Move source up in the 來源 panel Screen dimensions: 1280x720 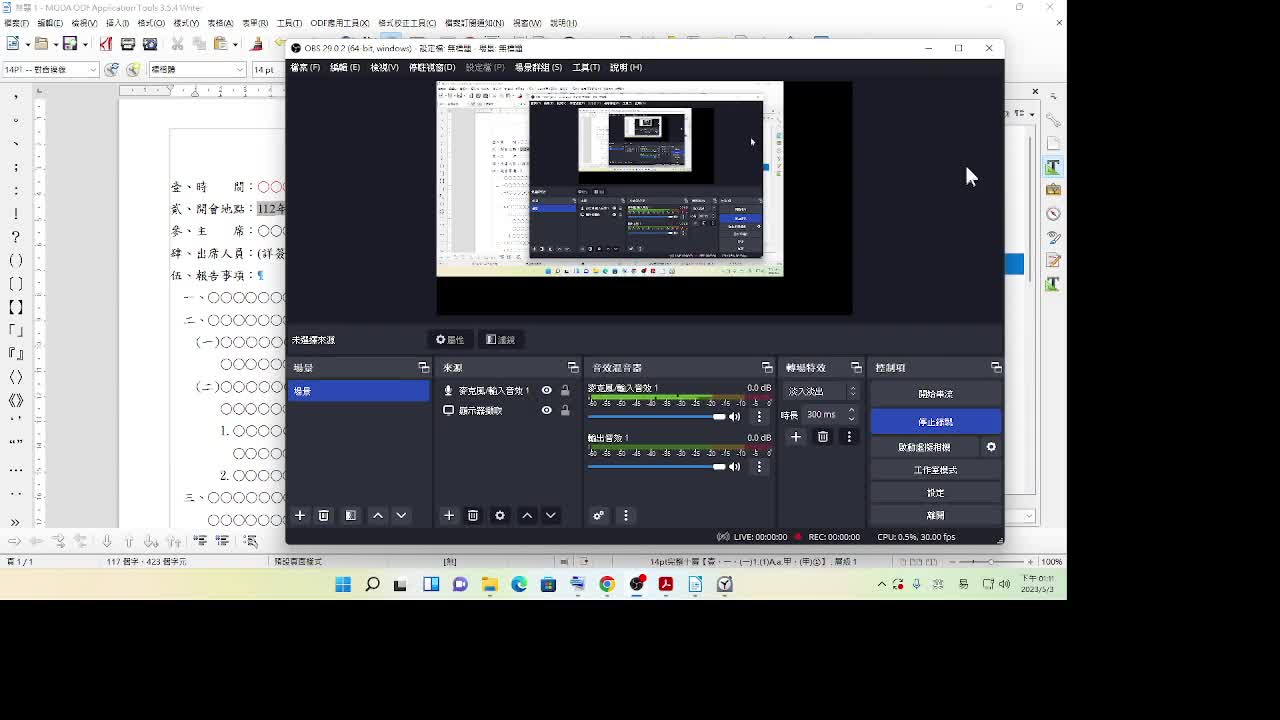527,515
